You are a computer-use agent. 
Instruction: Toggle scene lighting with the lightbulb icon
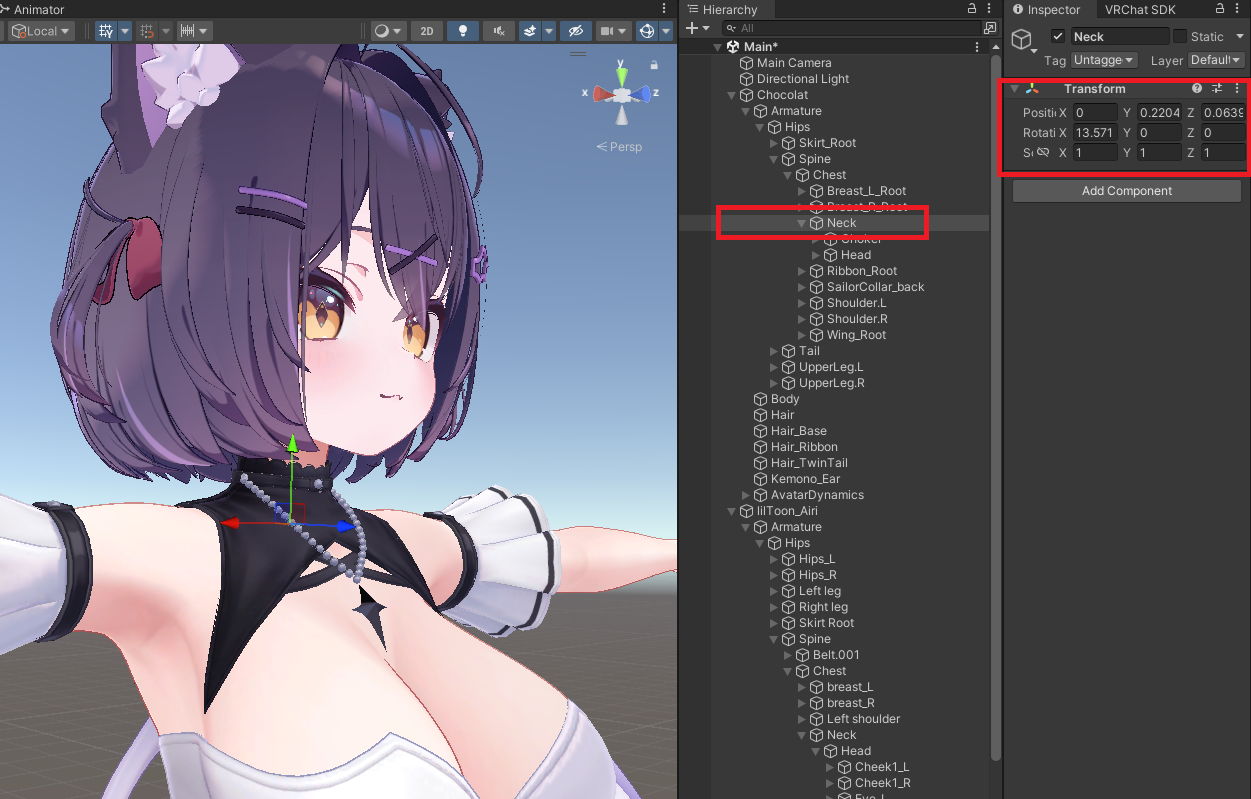[462, 31]
